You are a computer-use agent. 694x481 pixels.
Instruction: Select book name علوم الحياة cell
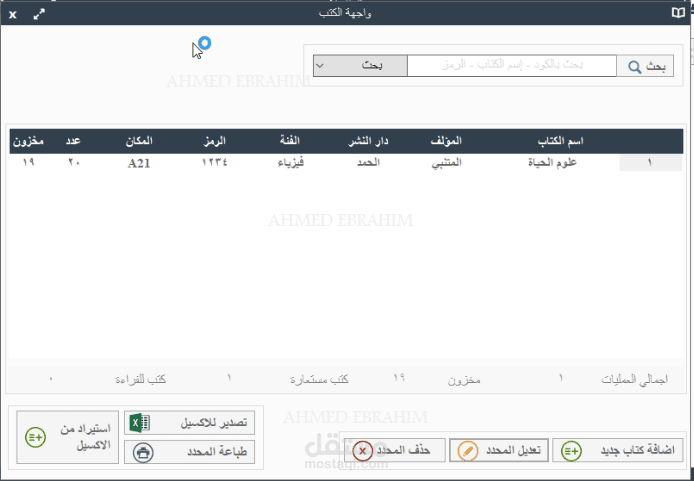tap(552, 163)
